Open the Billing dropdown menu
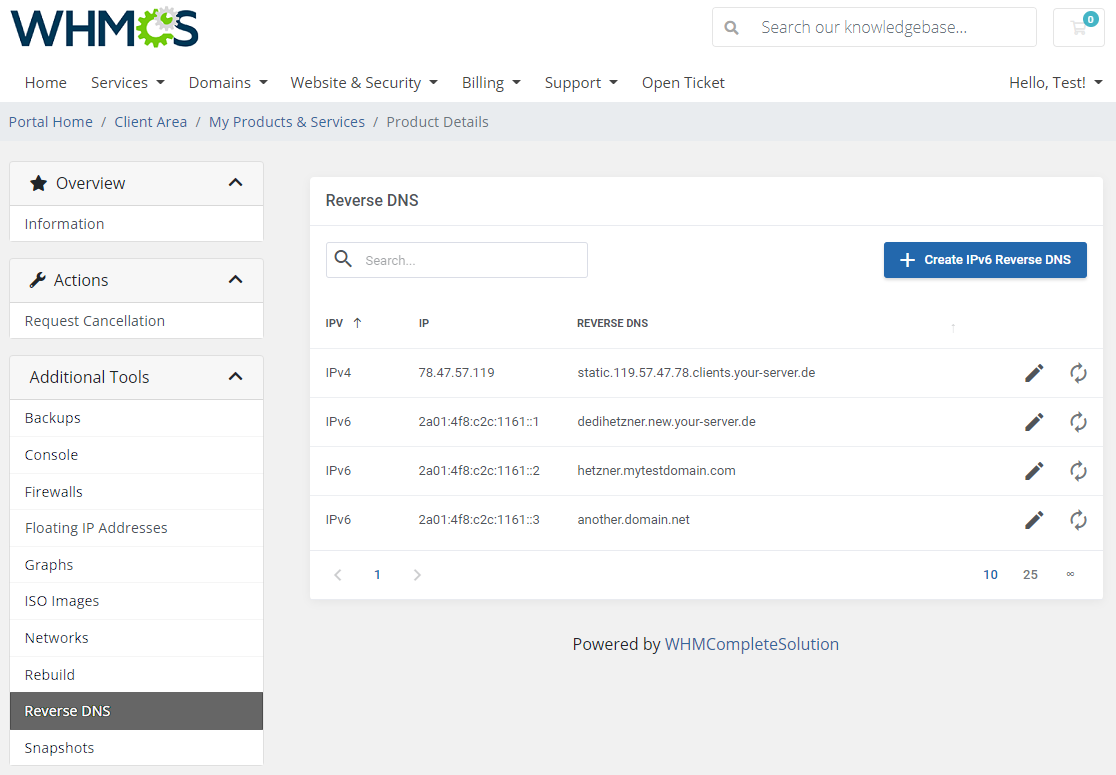1116x775 pixels. (x=491, y=83)
